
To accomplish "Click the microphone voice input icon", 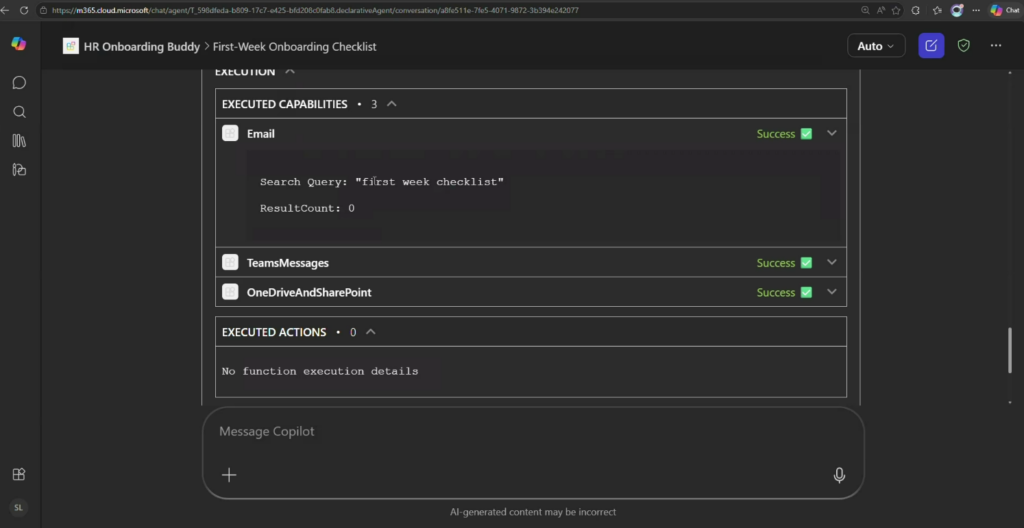I will click(x=839, y=475).
